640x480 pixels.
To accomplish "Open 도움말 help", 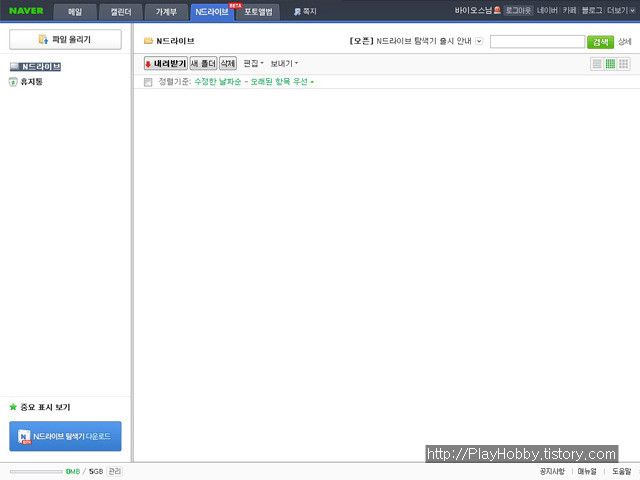I will tap(621, 471).
